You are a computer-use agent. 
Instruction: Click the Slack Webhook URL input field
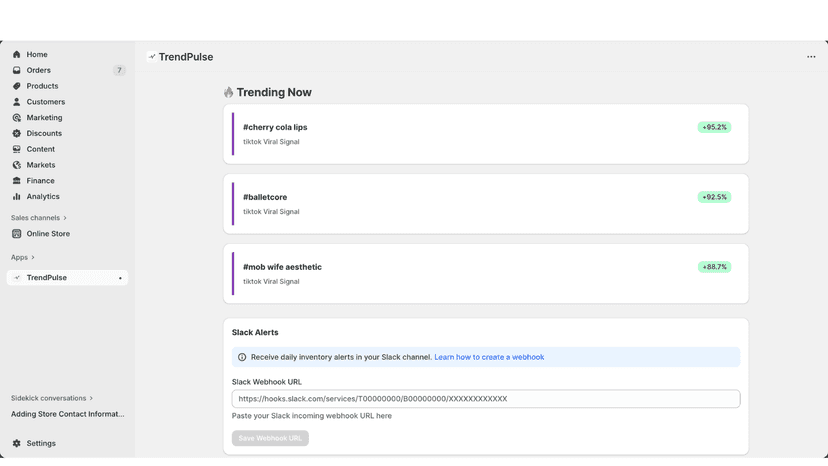point(486,399)
